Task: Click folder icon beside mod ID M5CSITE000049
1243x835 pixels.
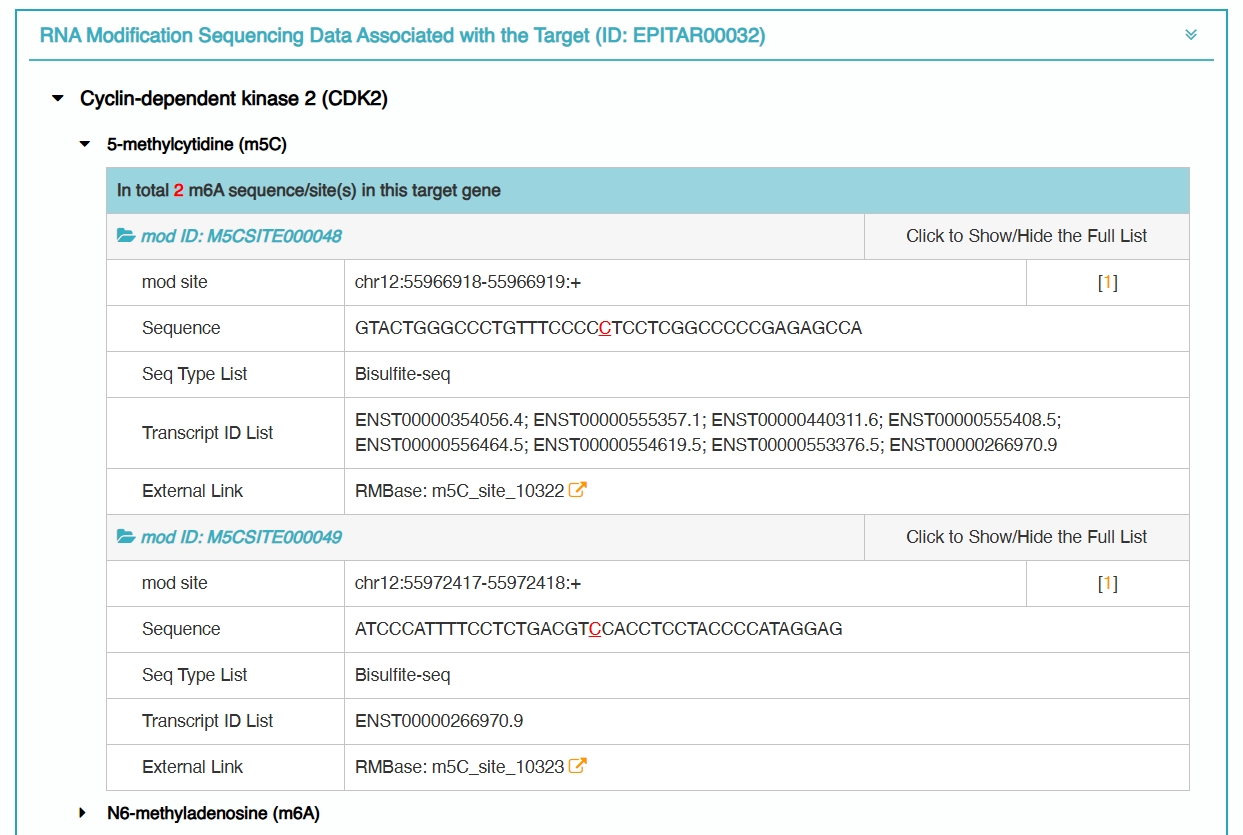Action: pos(126,538)
